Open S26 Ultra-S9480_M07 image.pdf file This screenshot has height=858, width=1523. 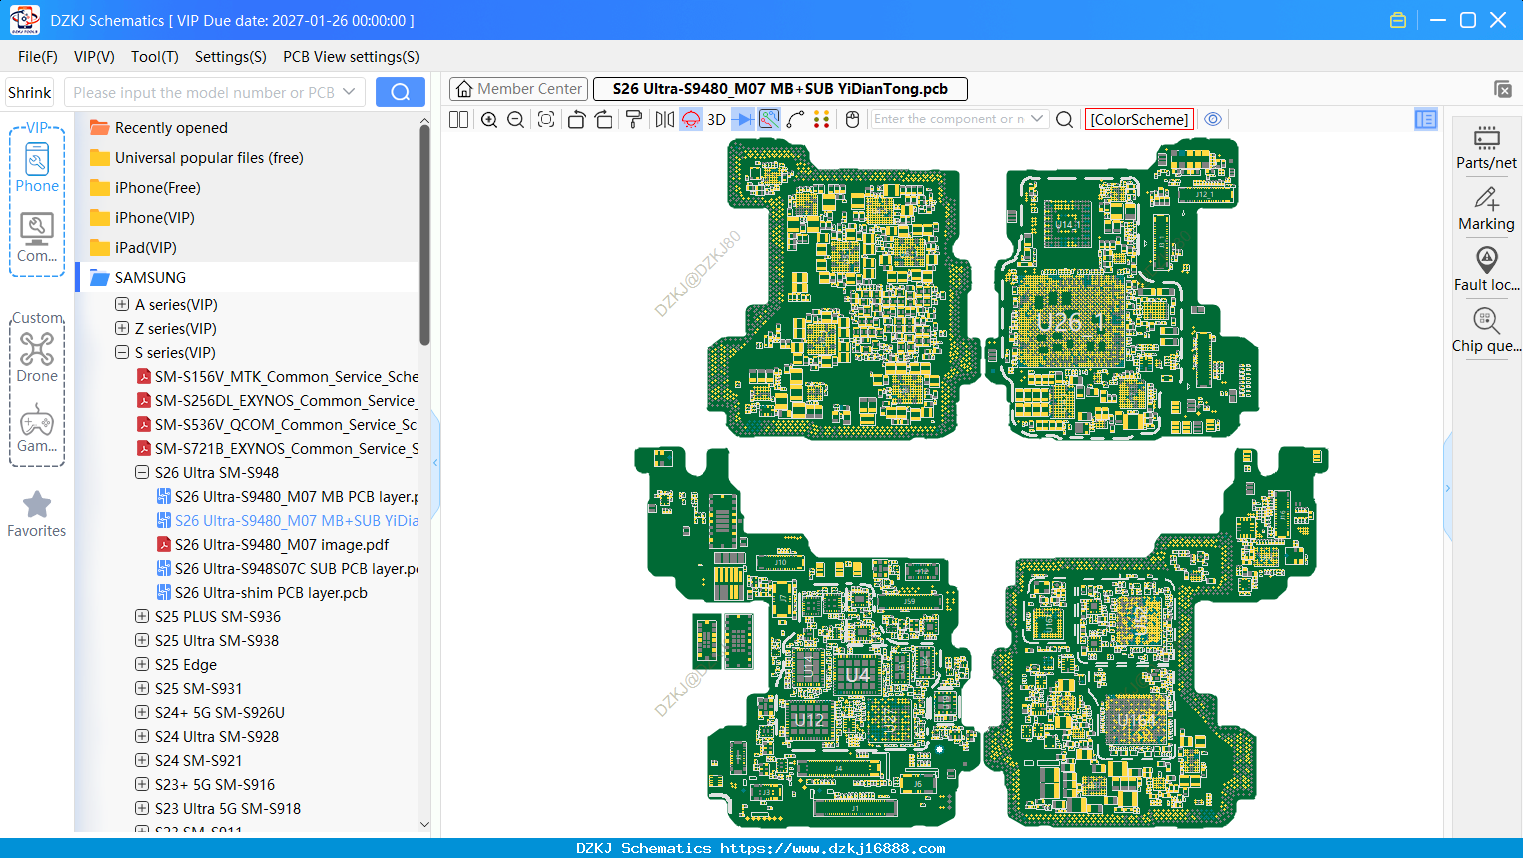(x=282, y=544)
